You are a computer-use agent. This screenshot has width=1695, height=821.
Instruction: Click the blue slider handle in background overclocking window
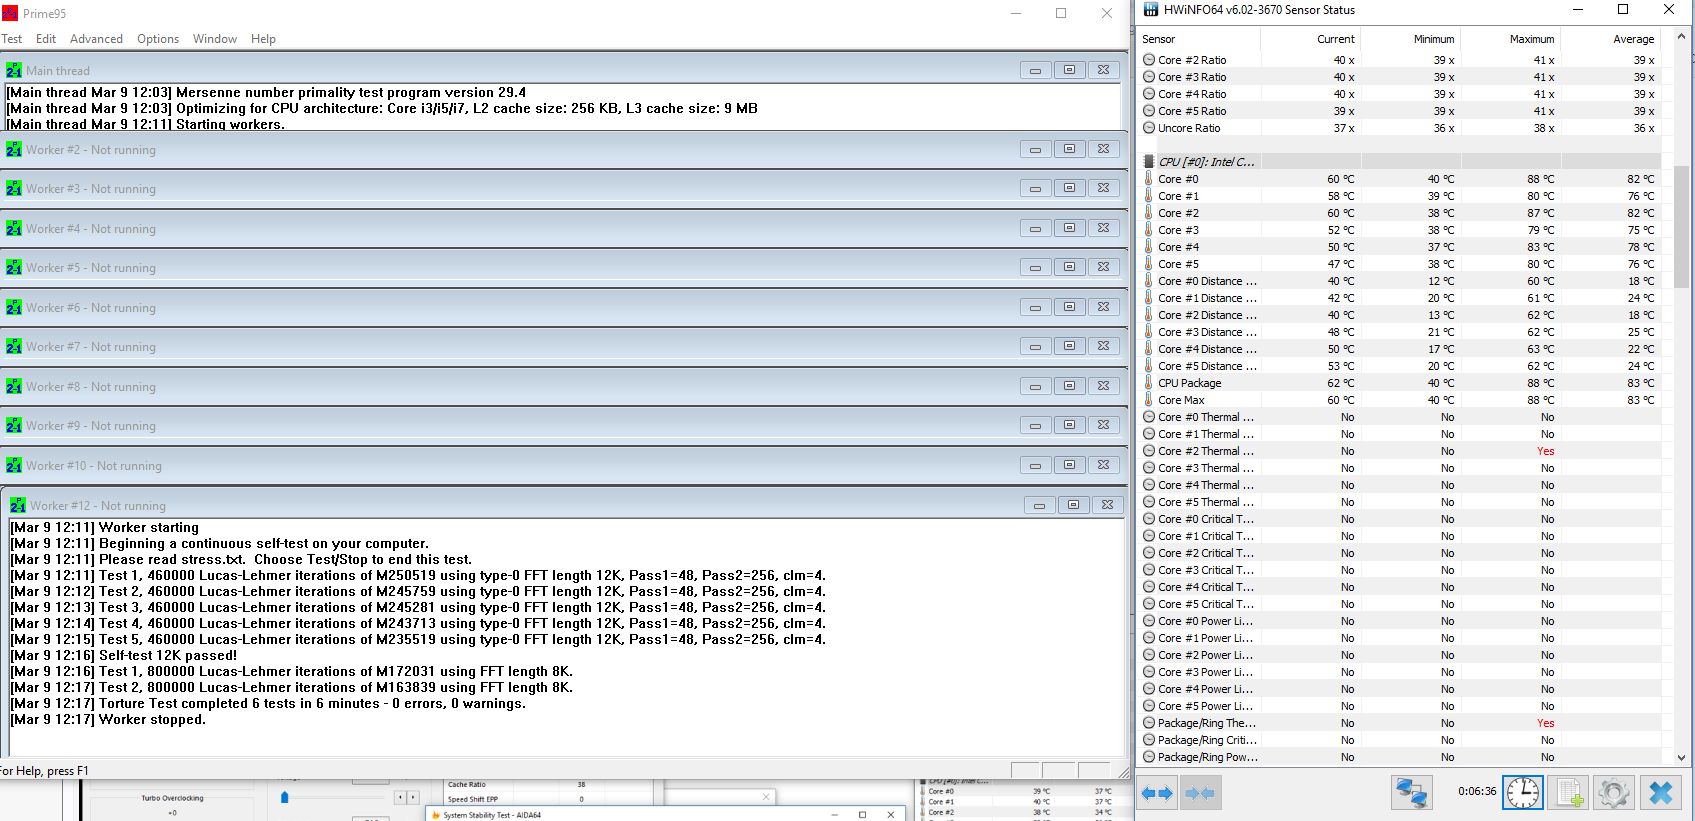pyautogui.click(x=285, y=797)
